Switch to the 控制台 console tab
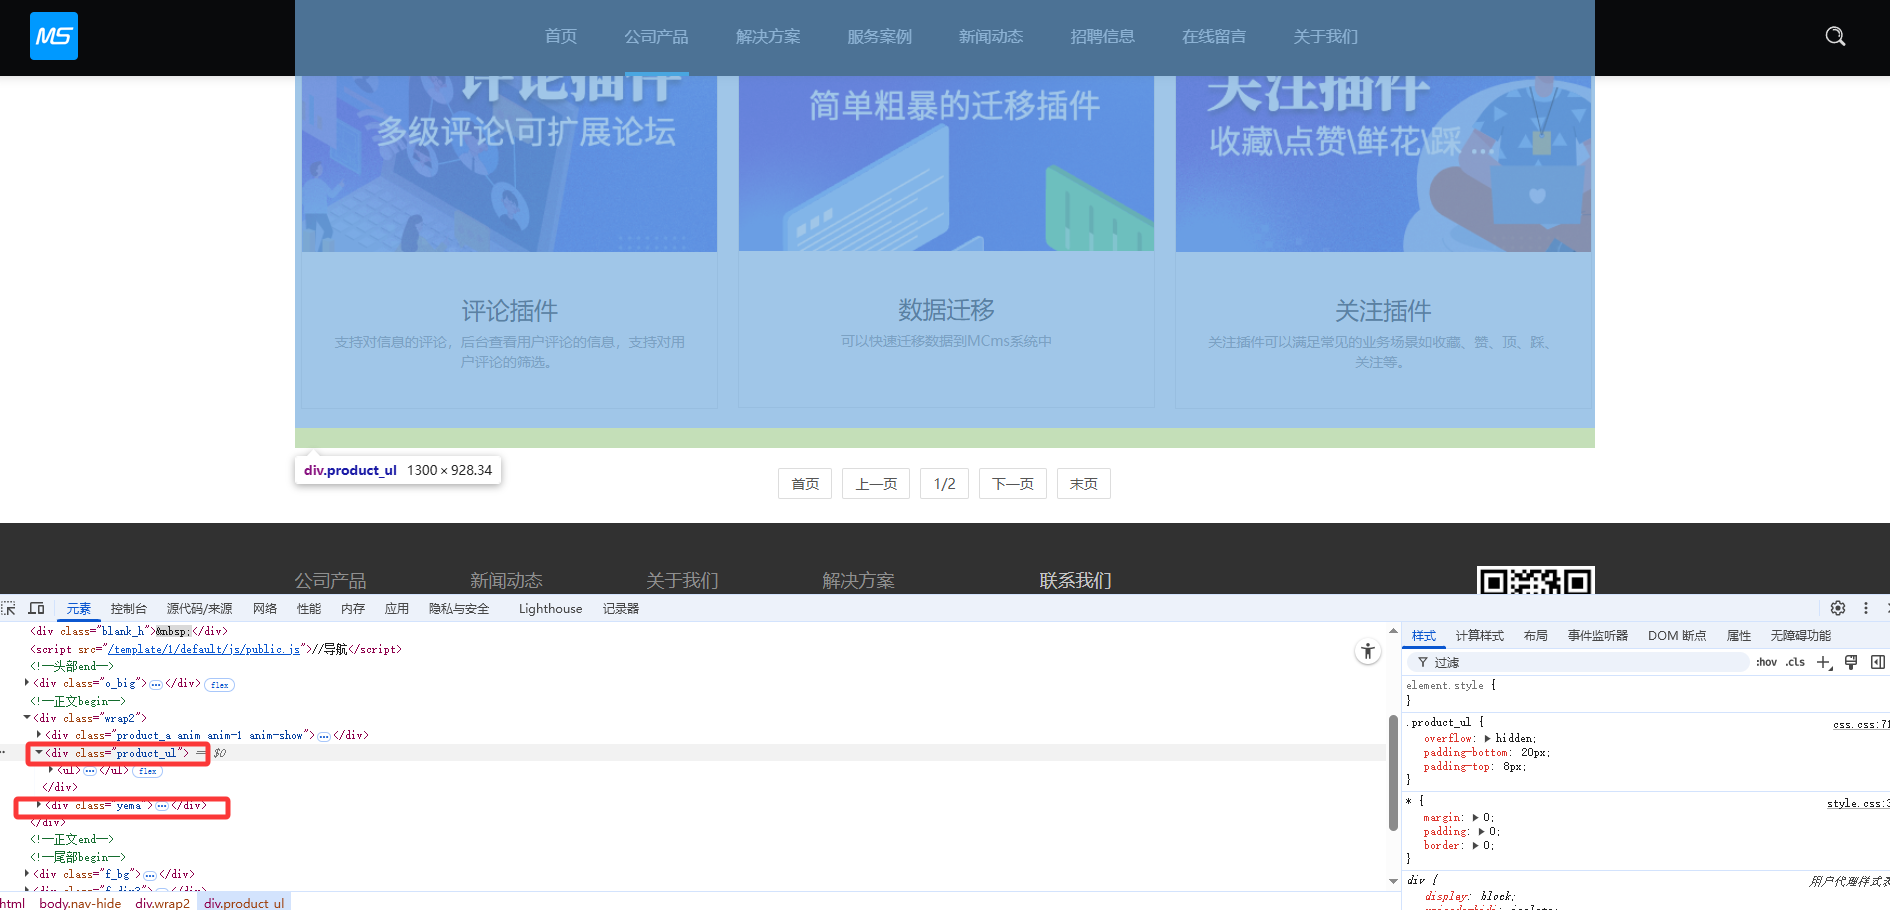Viewport: 1890px width, 910px height. (128, 608)
